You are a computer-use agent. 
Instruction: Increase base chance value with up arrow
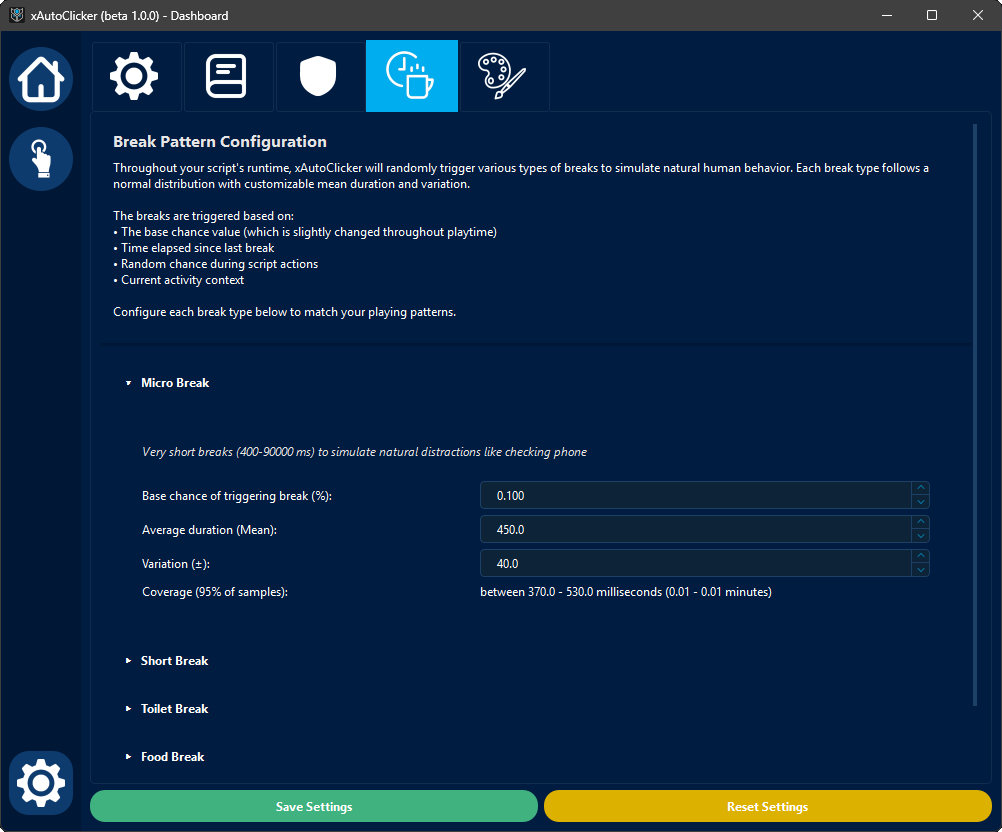pyautogui.click(x=920, y=489)
